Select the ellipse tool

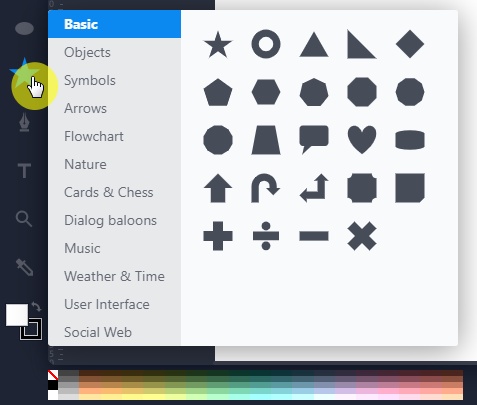coord(24,28)
